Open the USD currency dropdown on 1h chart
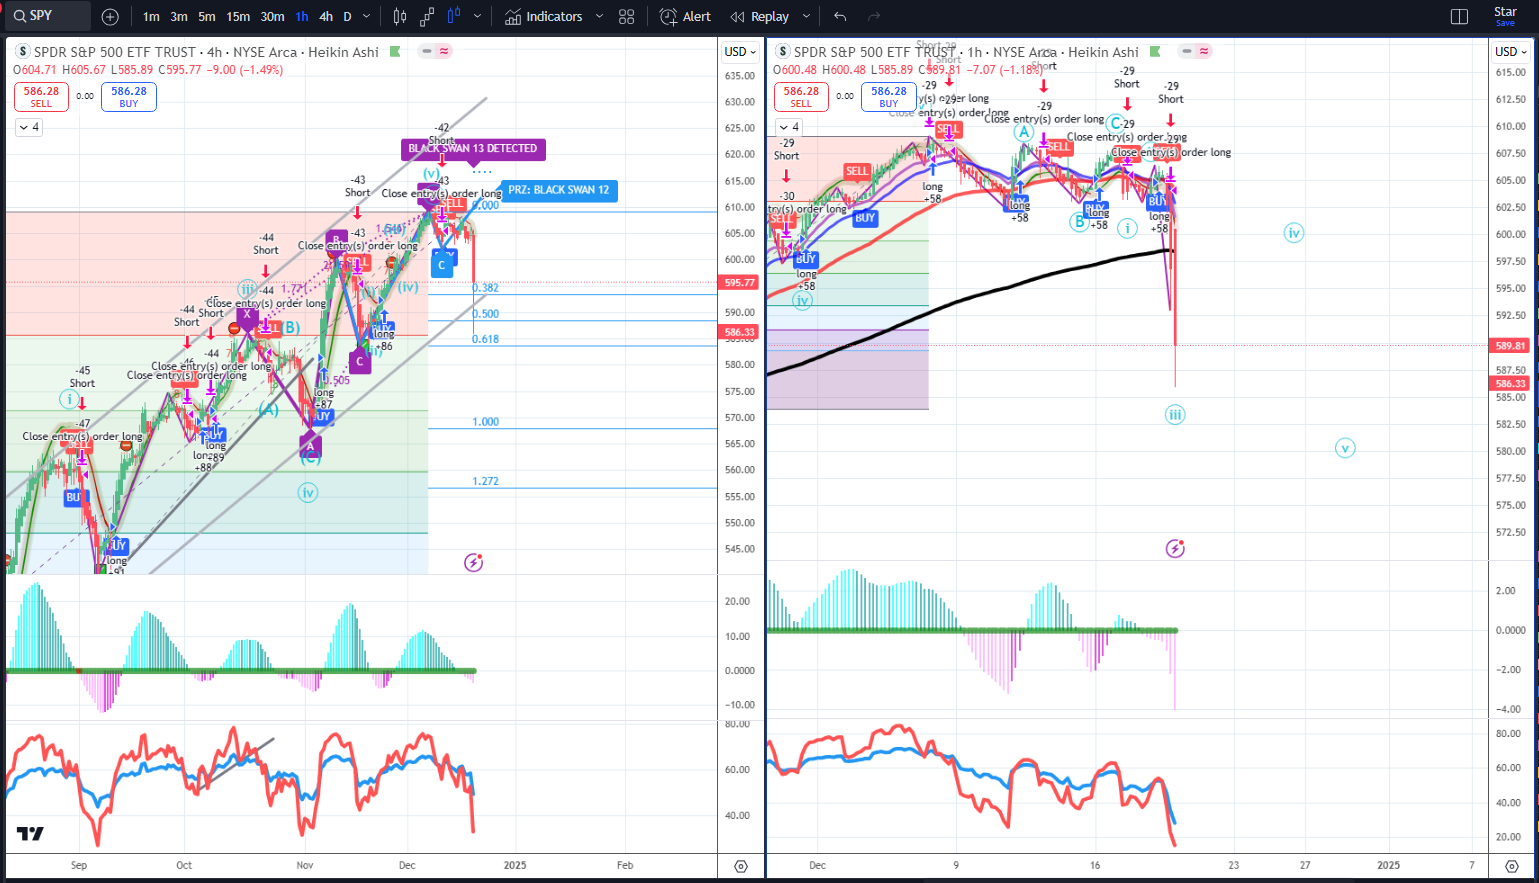The image size is (1539, 883). pyautogui.click(x=1511, y=52)
